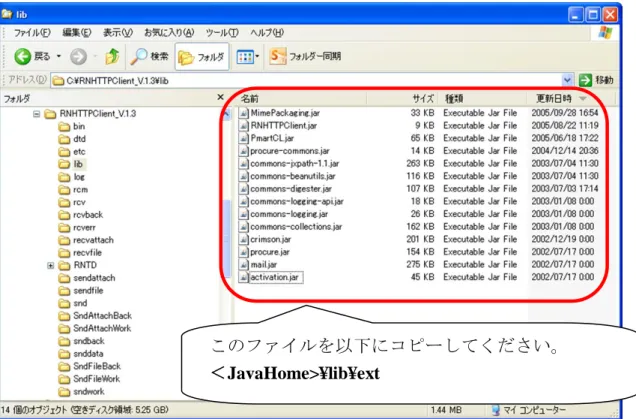This screenshot has width=636, height=419.
Task: Select the rcm folder icon
Action: pyautogui.click(x=64, y=189)
